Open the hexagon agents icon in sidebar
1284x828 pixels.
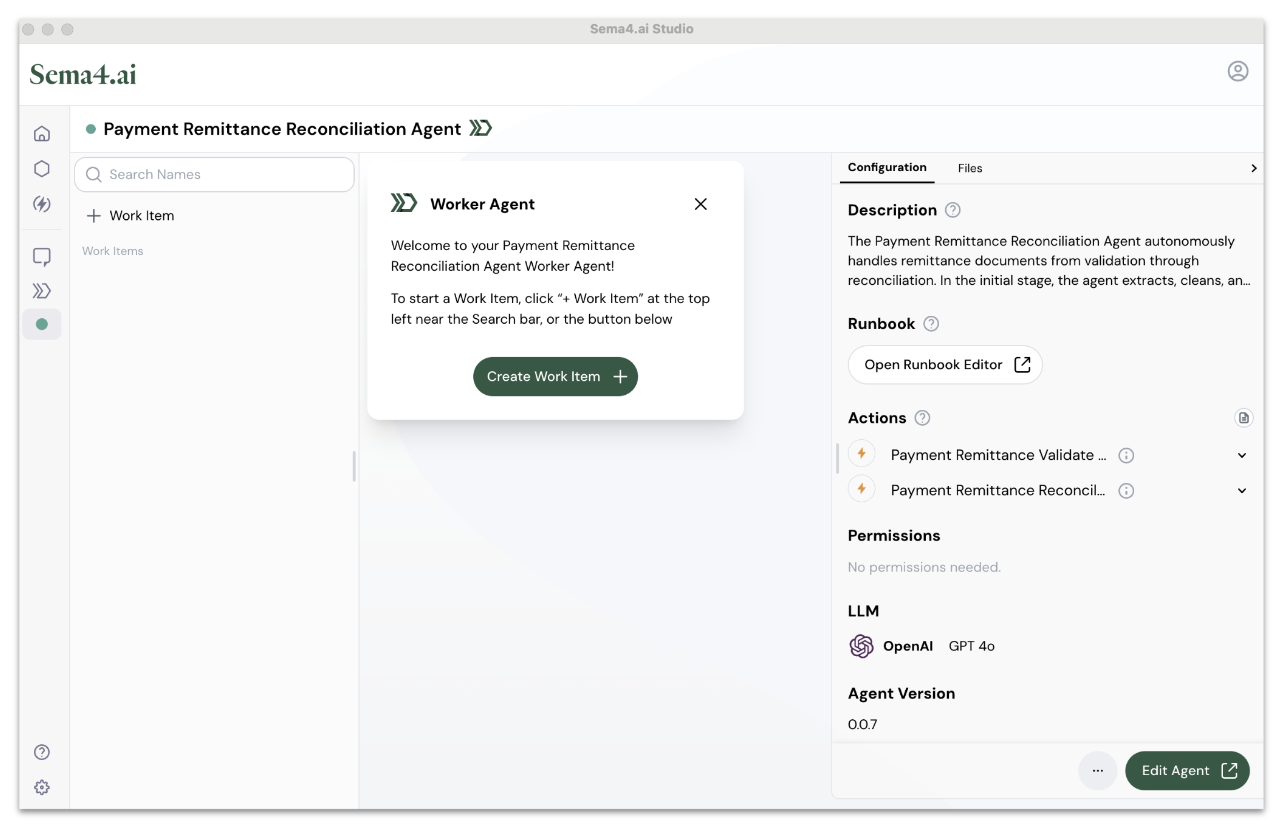[x=42, y=169]
